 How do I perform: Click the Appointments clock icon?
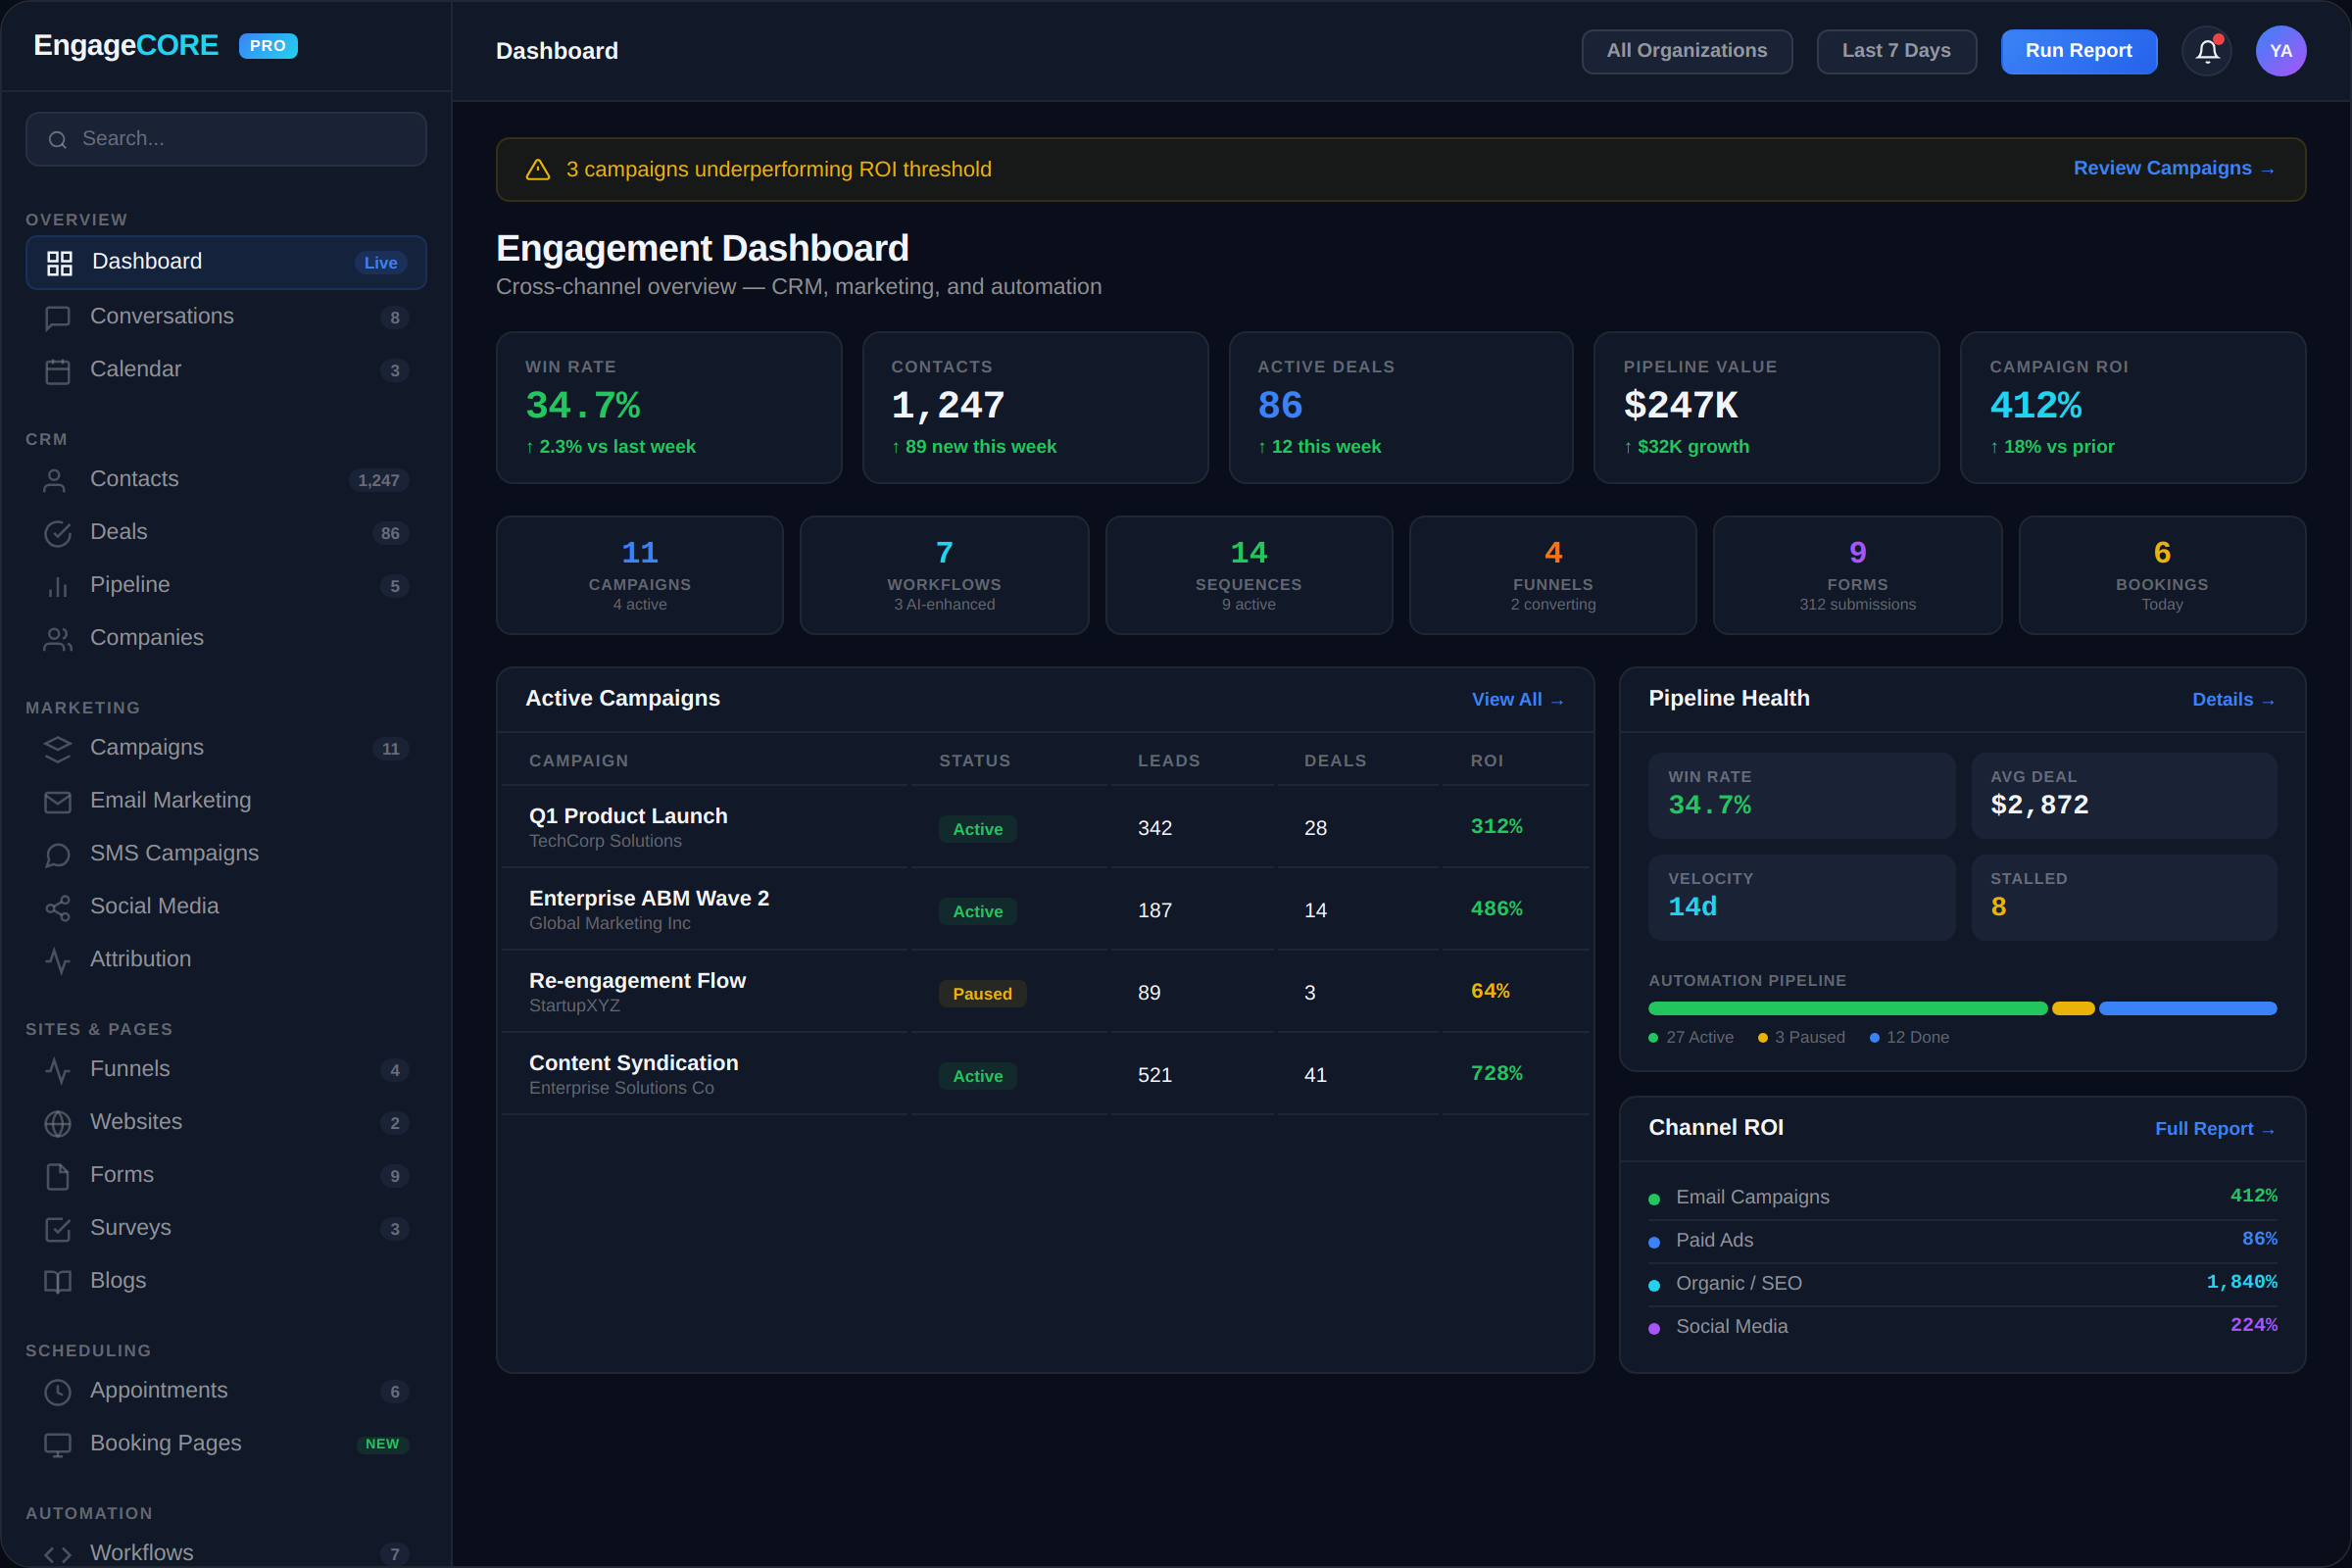[58, 1392]
